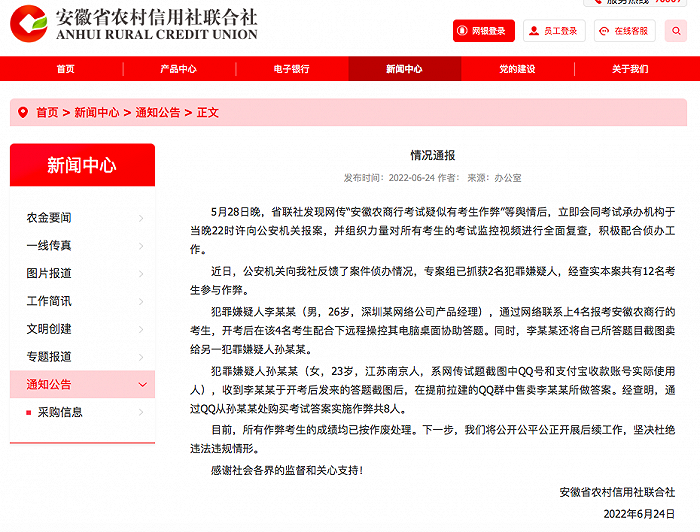Open 电子银行 navigation menu item
The width and height of the screenshot is (700, 532).
click(x=292, y=69)
